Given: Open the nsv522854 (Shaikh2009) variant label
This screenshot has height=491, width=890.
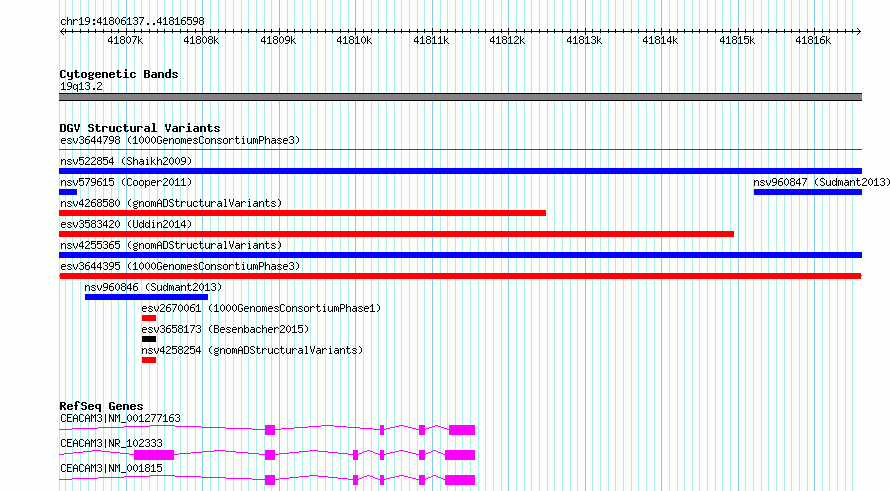Looking at the screenshot, I should coord(126,161).
